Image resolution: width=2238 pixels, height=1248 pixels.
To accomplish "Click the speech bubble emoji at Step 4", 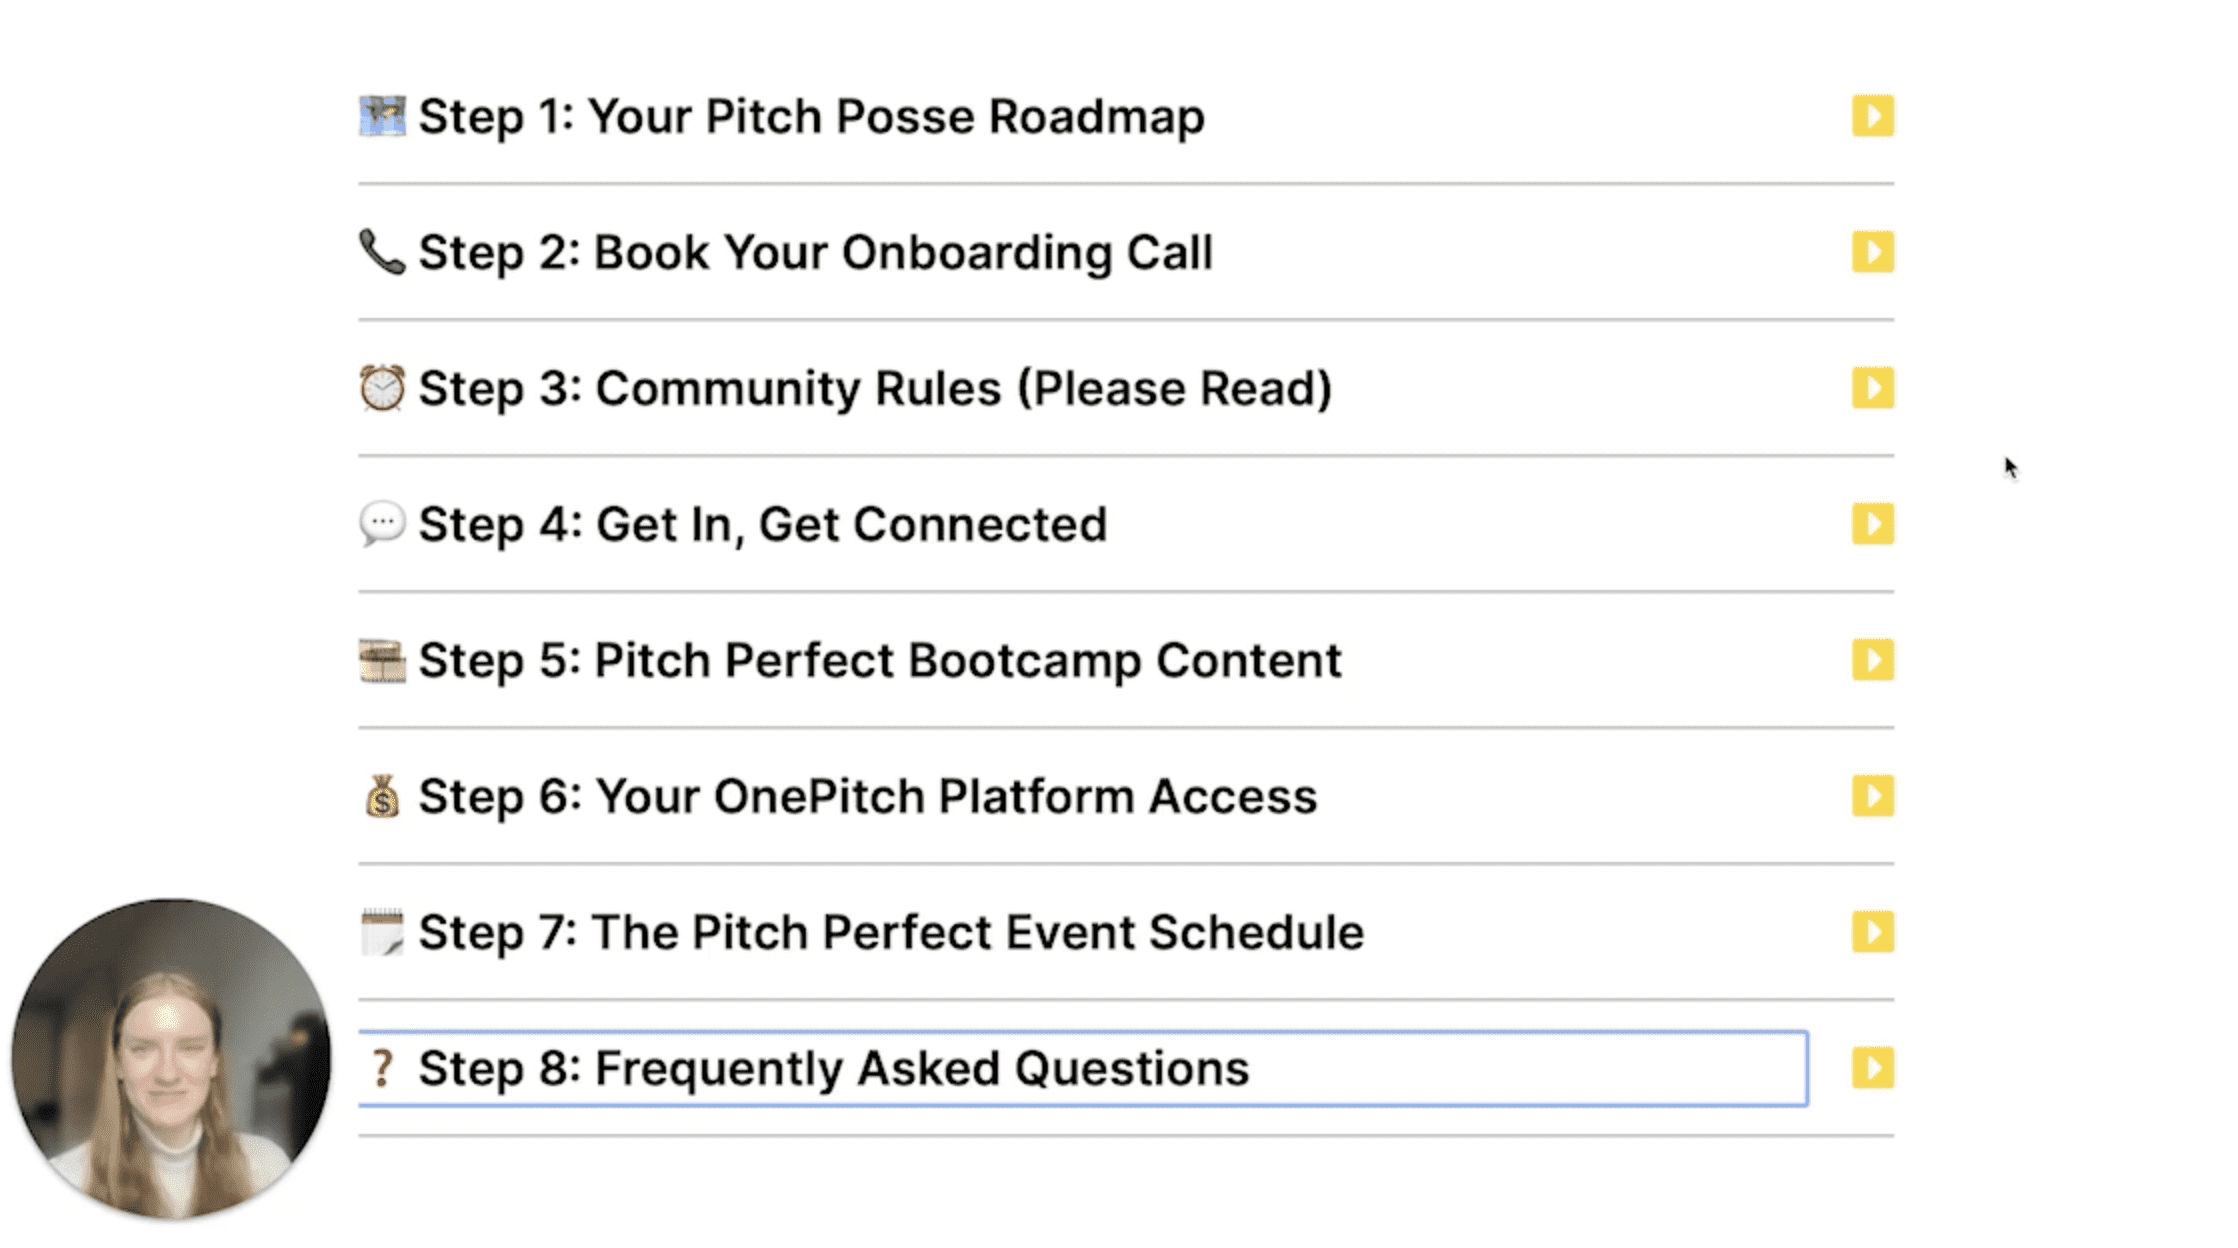I will 382,524.
